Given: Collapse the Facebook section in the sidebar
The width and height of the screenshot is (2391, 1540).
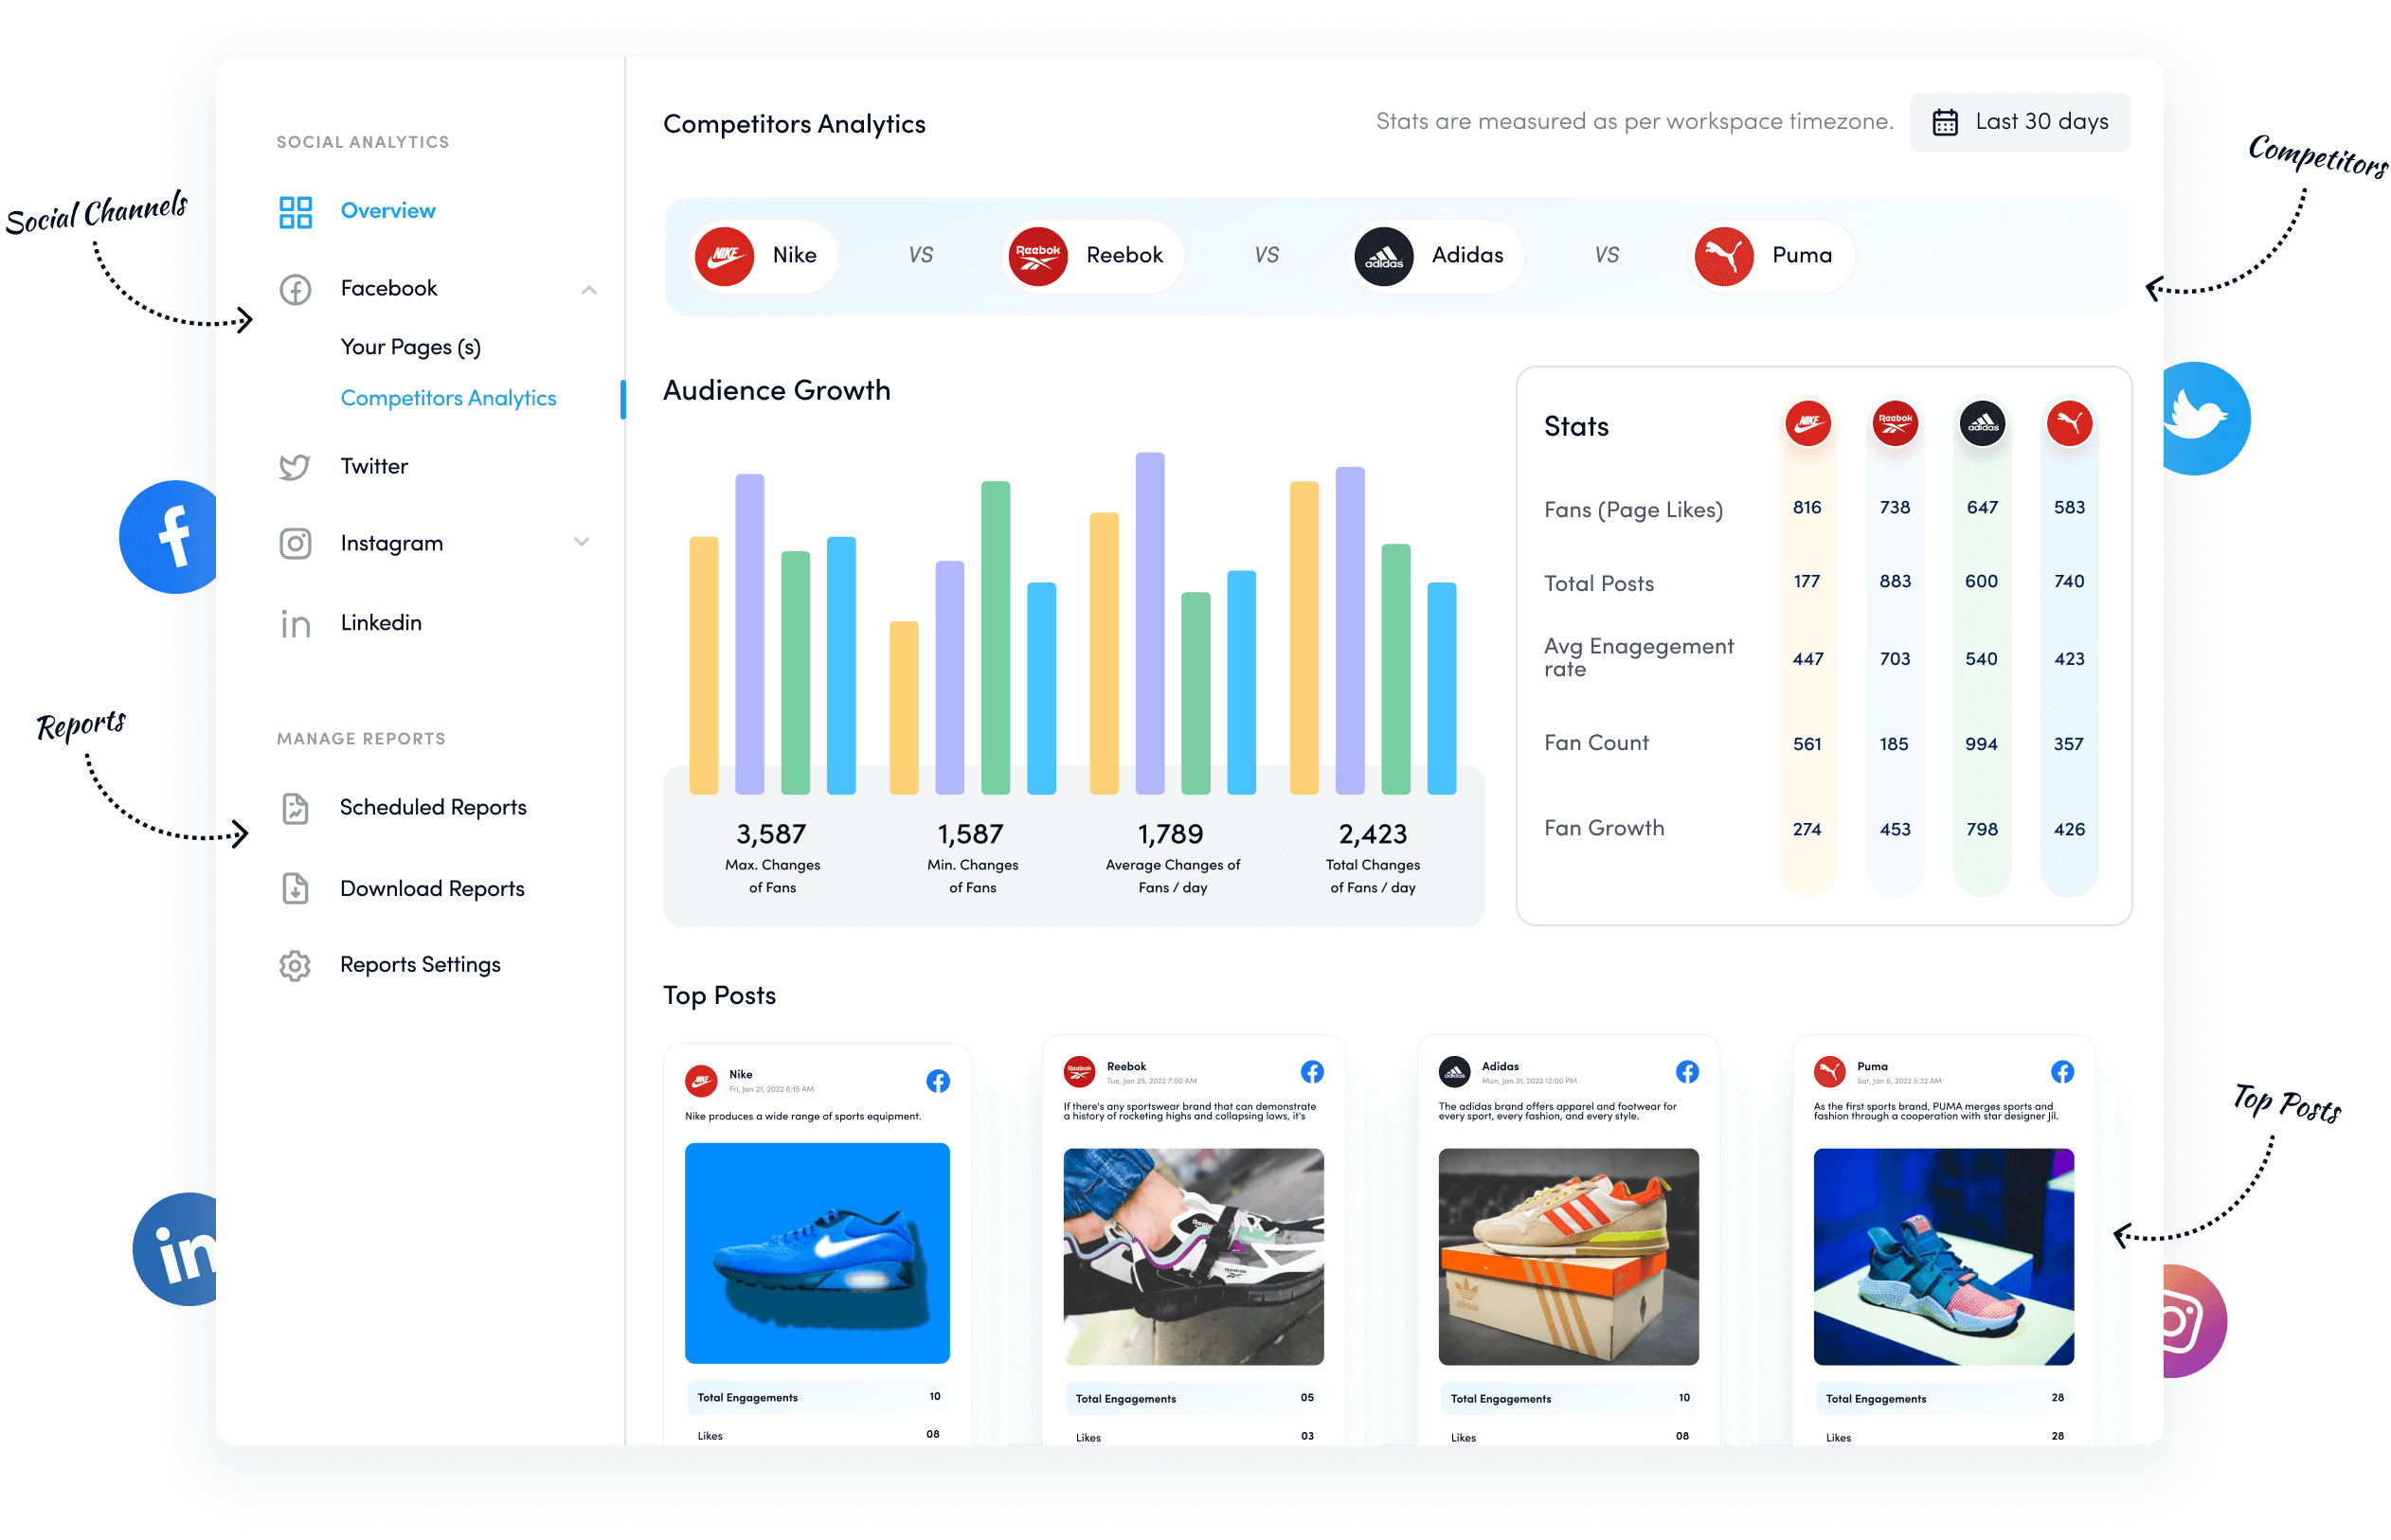Looking at the screenshot, I should [592, 289].
